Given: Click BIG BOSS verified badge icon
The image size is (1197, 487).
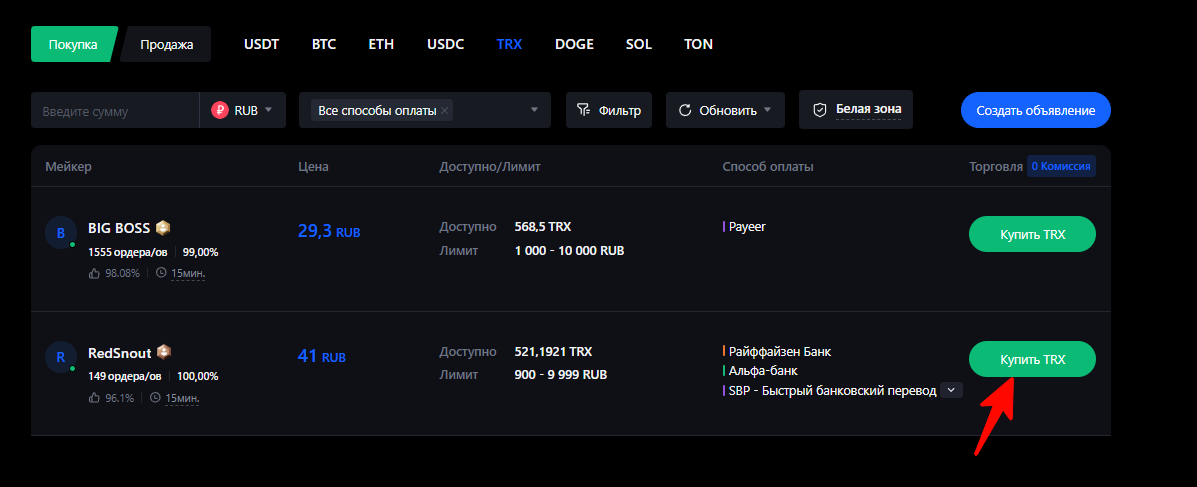Looking at the screenshot, I should point(162,227).
